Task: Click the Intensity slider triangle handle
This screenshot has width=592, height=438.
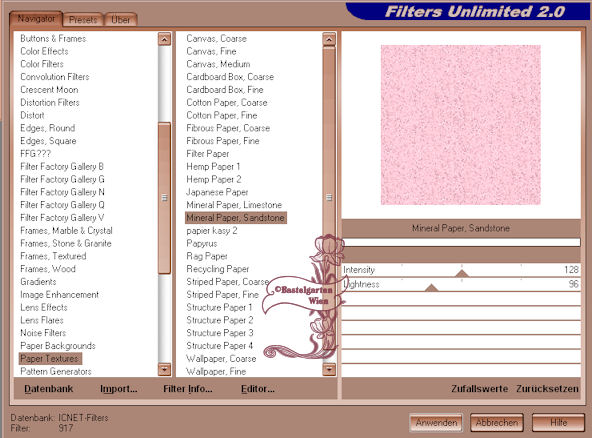Action: pos(462,273)
